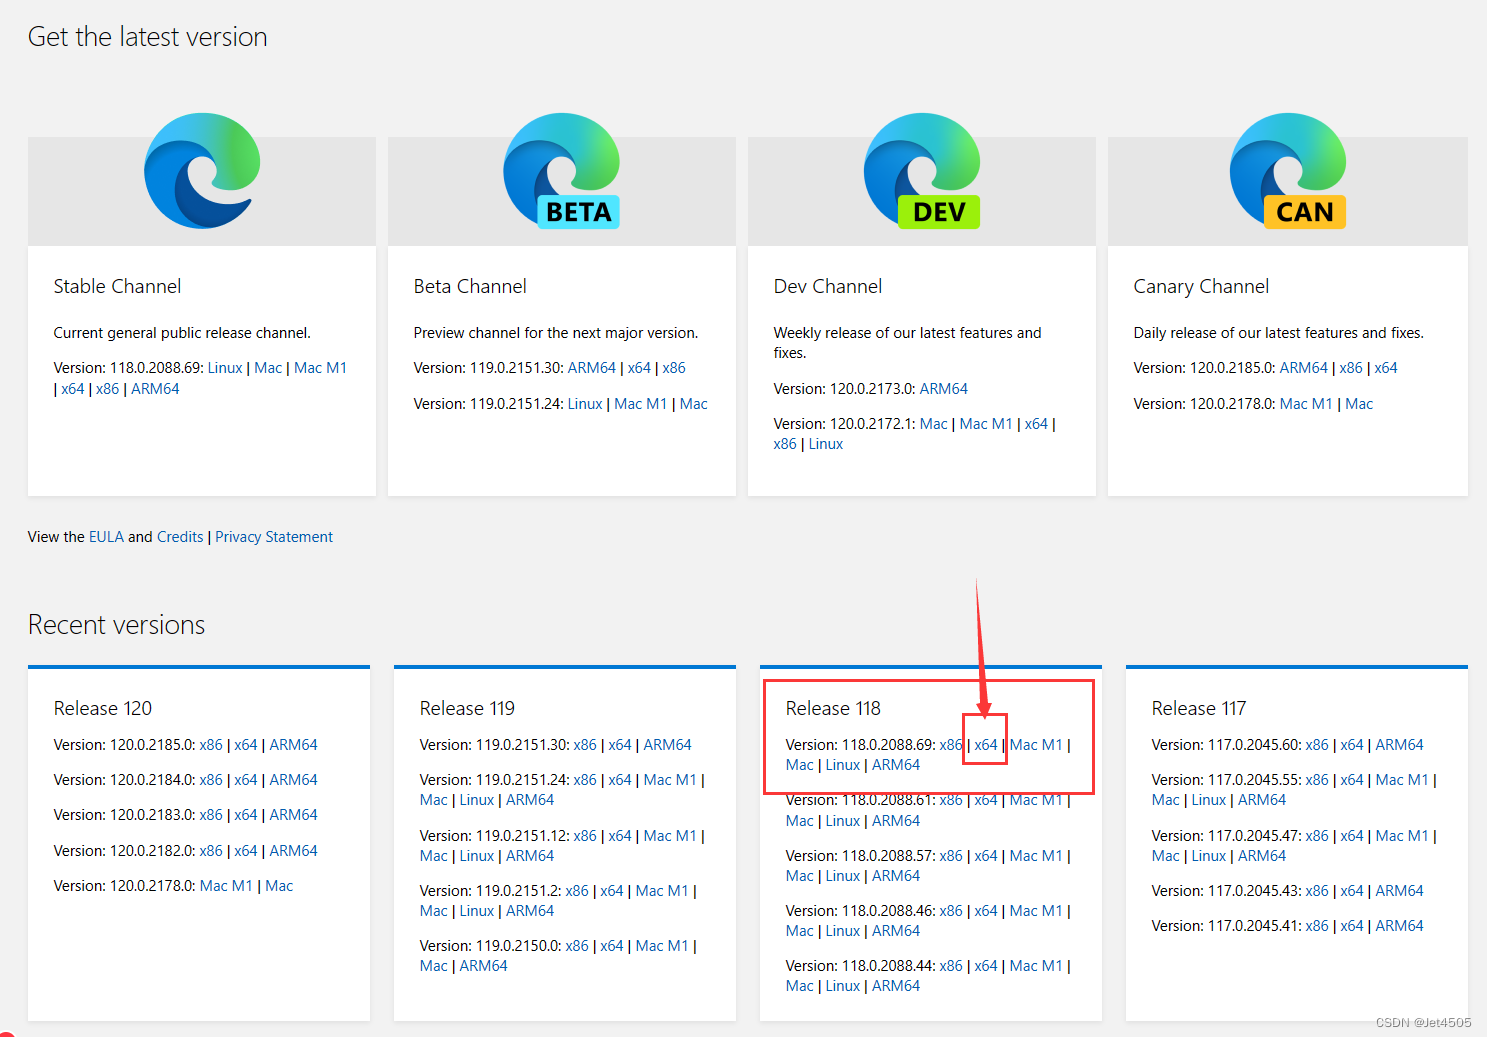
Task: Download Canary 120.0.2185.0 ARM64 driver
Action: tap(1304, 368)
